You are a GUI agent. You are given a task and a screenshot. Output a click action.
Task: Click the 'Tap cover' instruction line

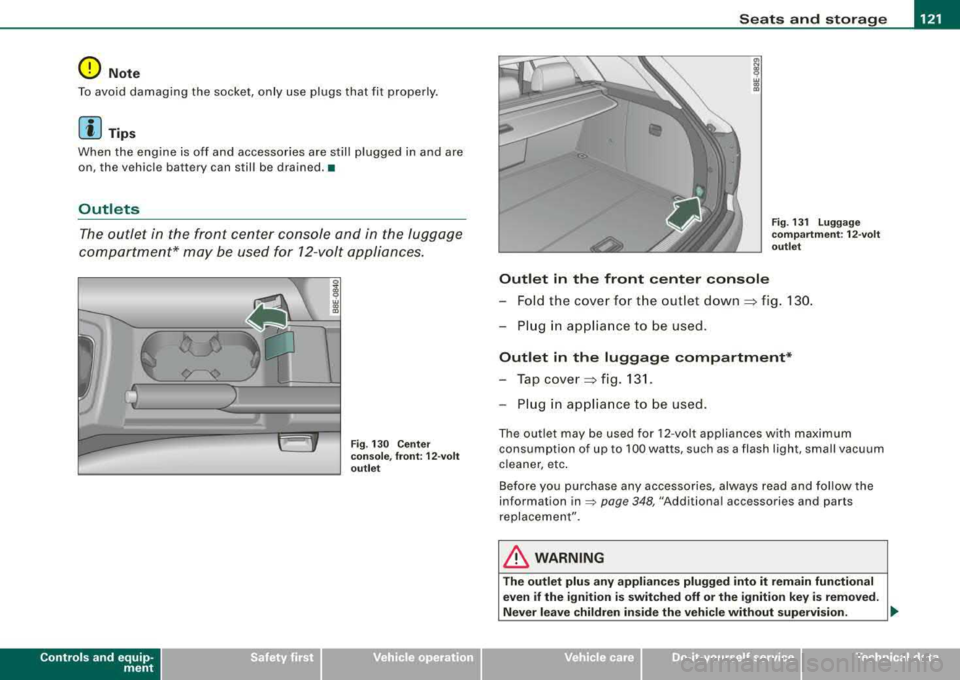[576, 379]
